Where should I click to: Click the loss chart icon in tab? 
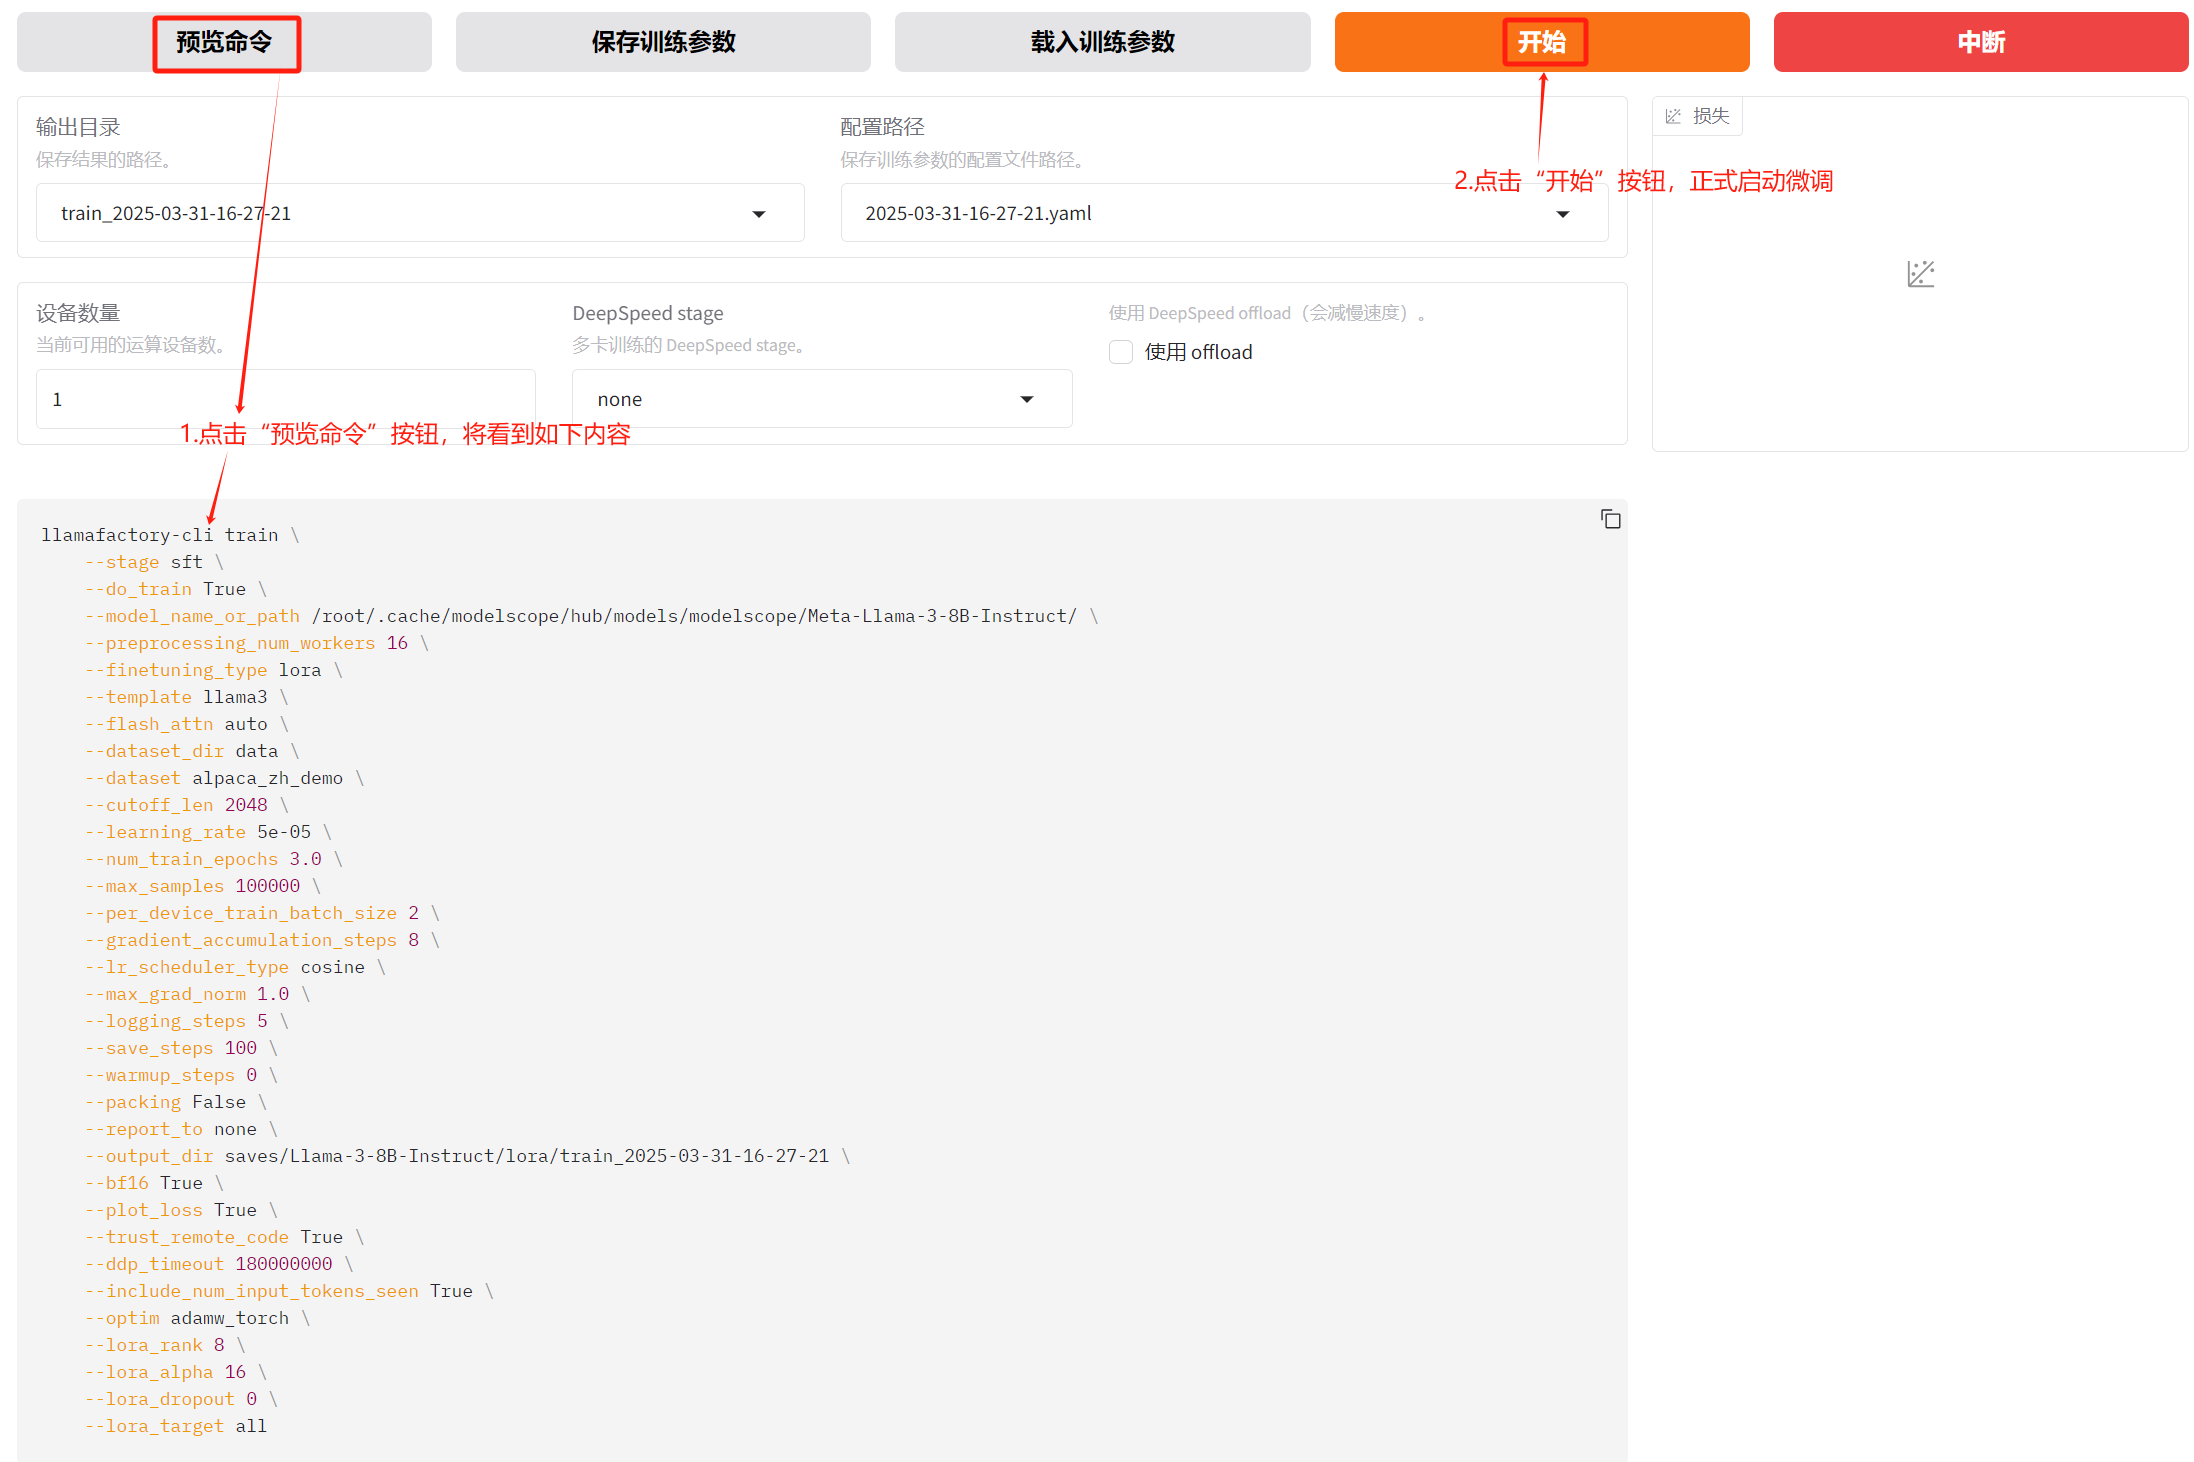1673,117
